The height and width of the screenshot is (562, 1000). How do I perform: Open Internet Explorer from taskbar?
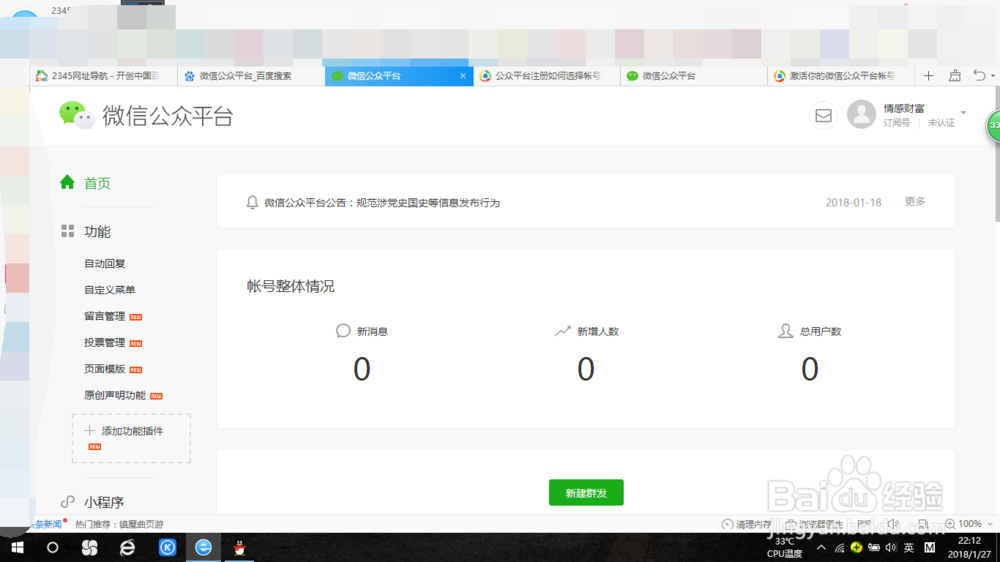point(128,547)
